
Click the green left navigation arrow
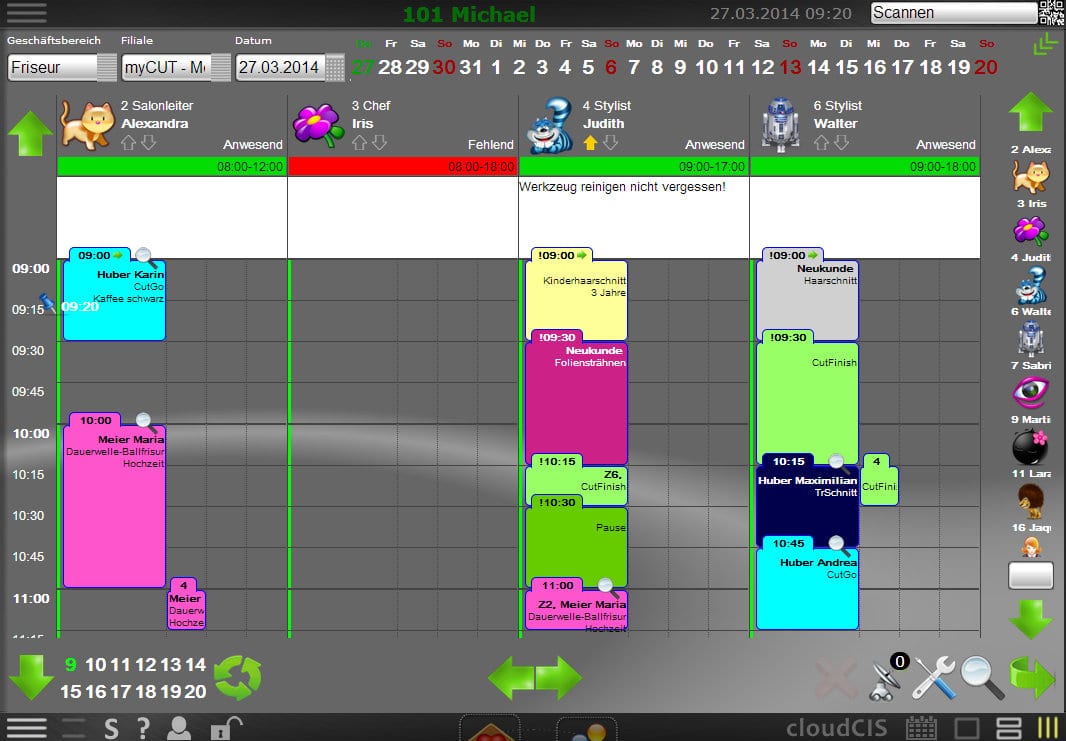click(x=511, y=678)
